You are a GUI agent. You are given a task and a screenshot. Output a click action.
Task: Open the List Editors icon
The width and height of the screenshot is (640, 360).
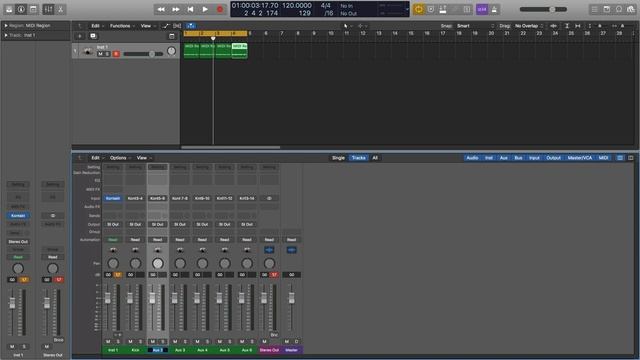click(x=594, y=9)
